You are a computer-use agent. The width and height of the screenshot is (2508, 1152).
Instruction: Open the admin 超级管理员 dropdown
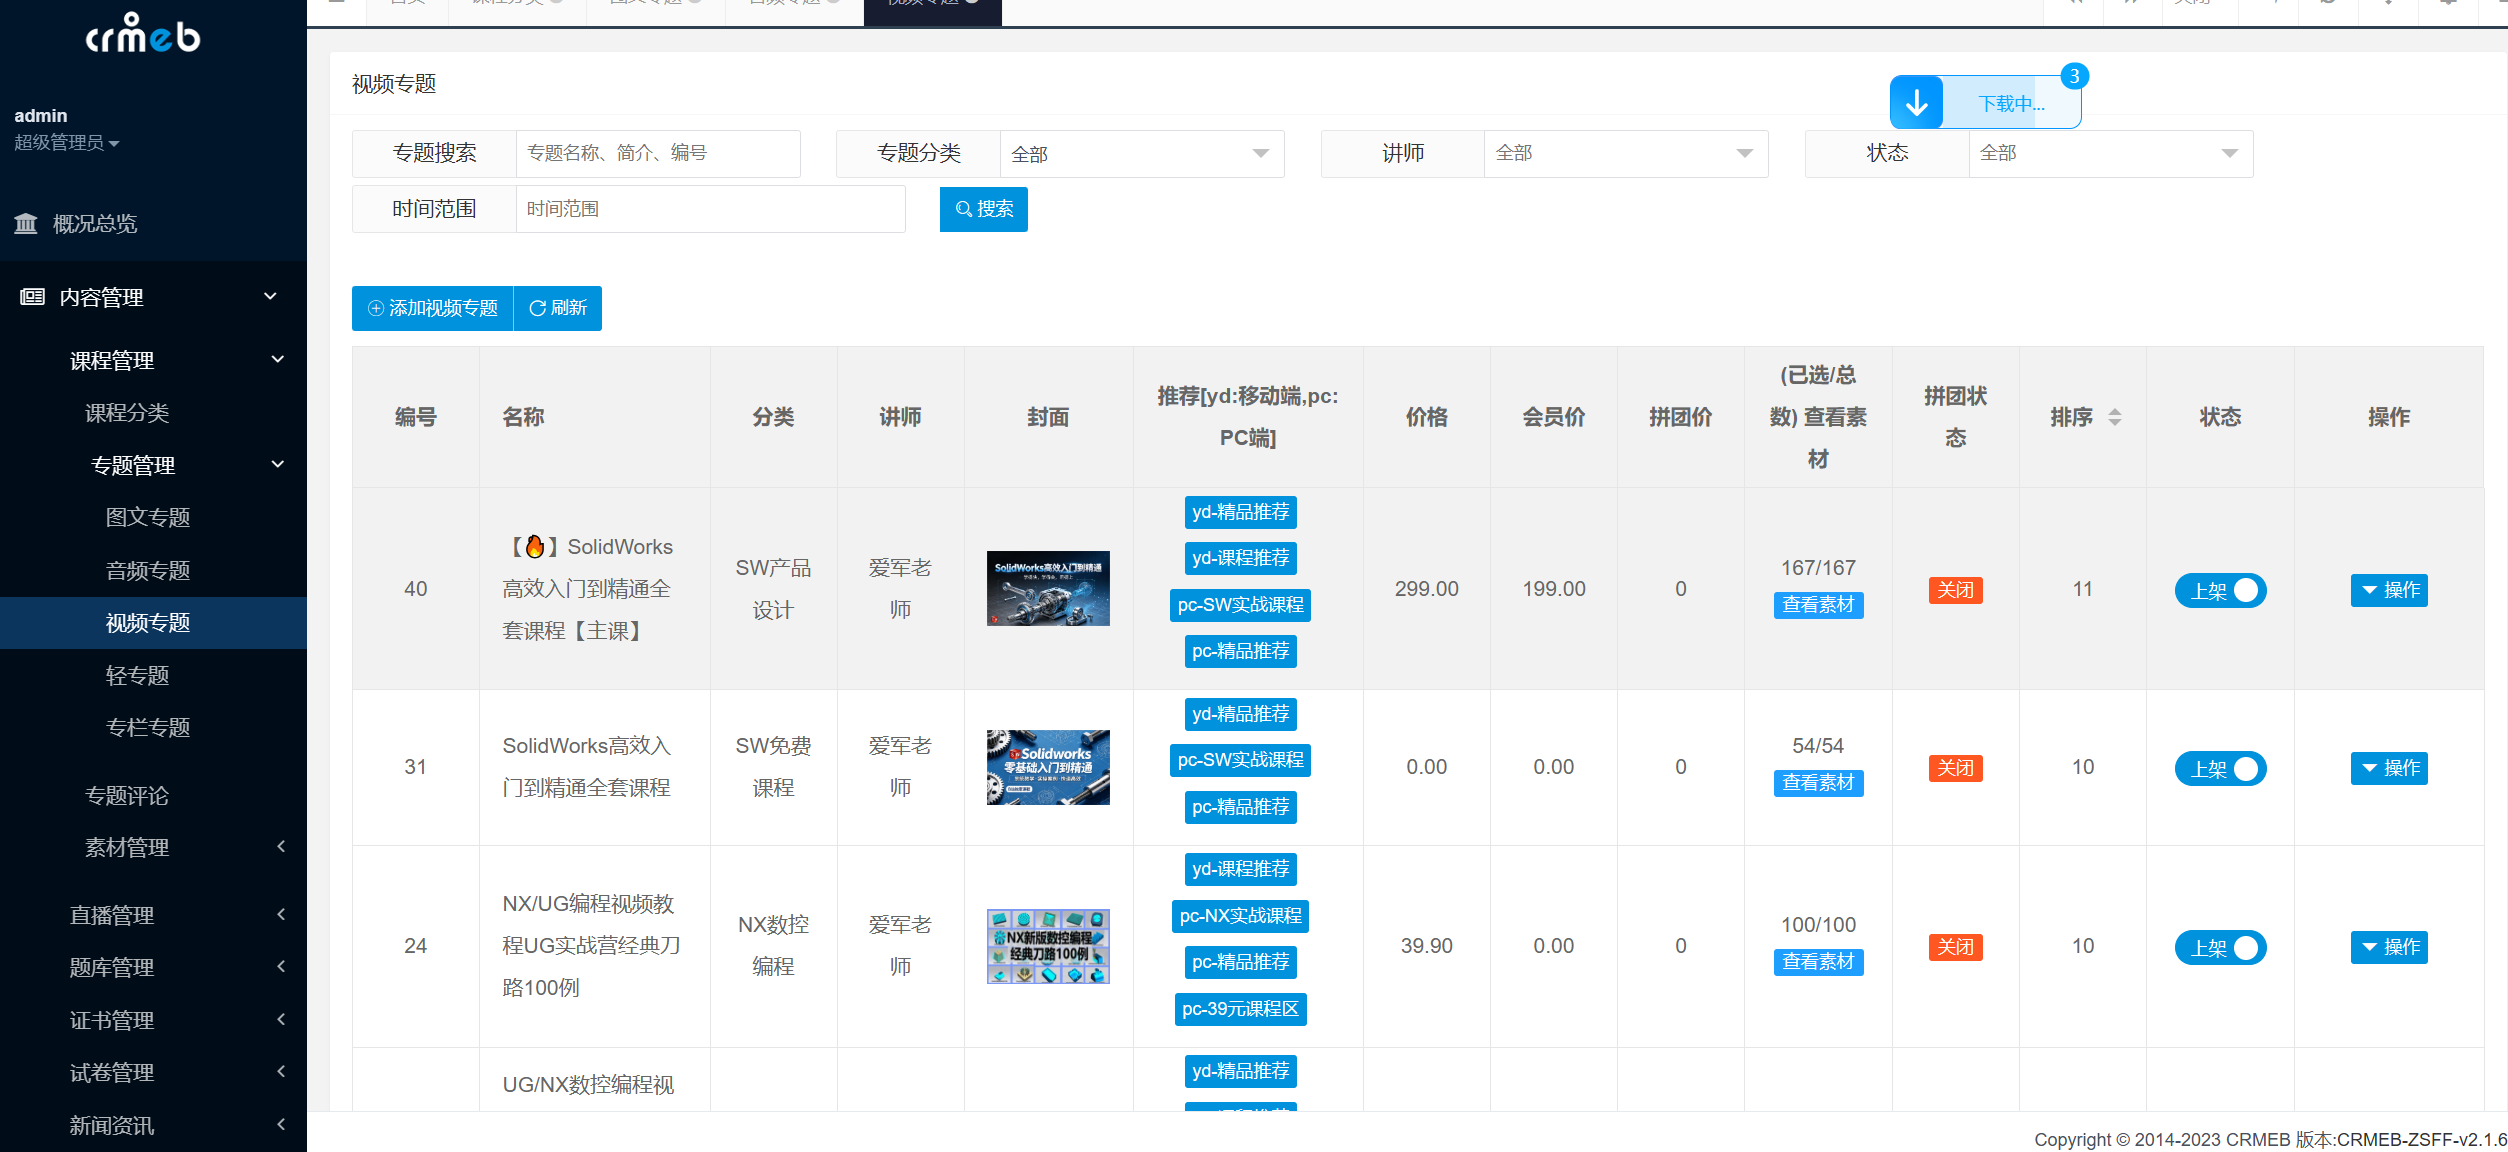[x=66, y=143]
